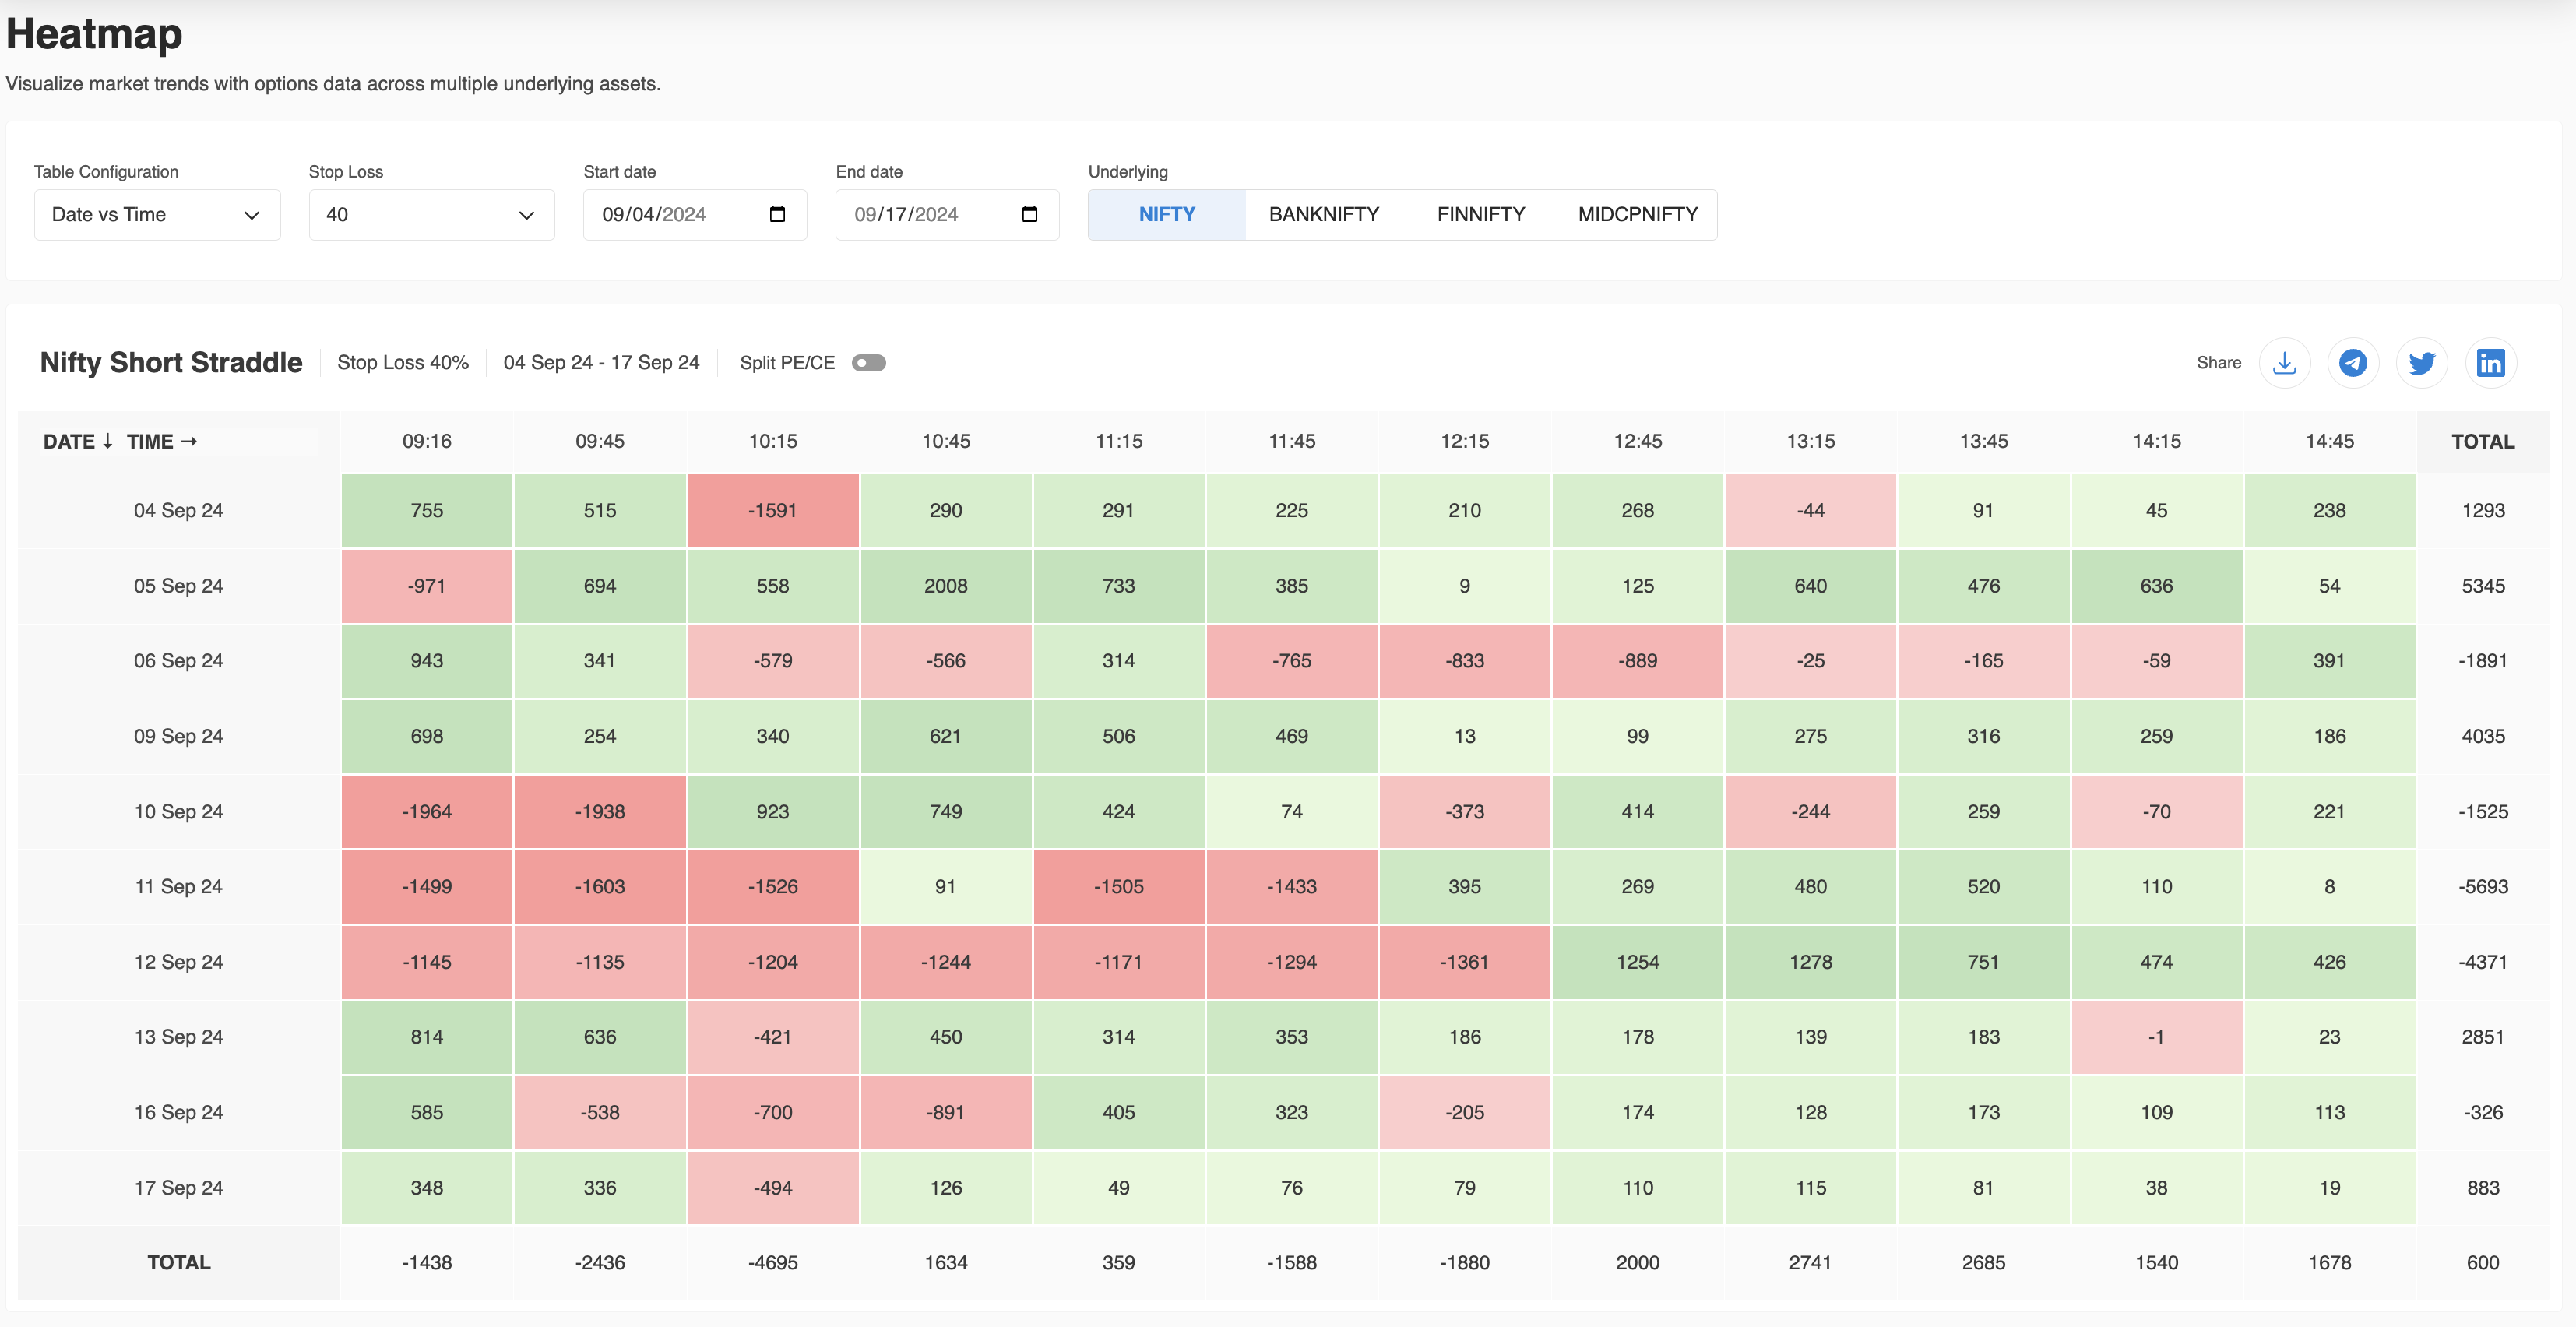
Task: Click the red -1591 heatmap cell
Action: click(773, 511)
